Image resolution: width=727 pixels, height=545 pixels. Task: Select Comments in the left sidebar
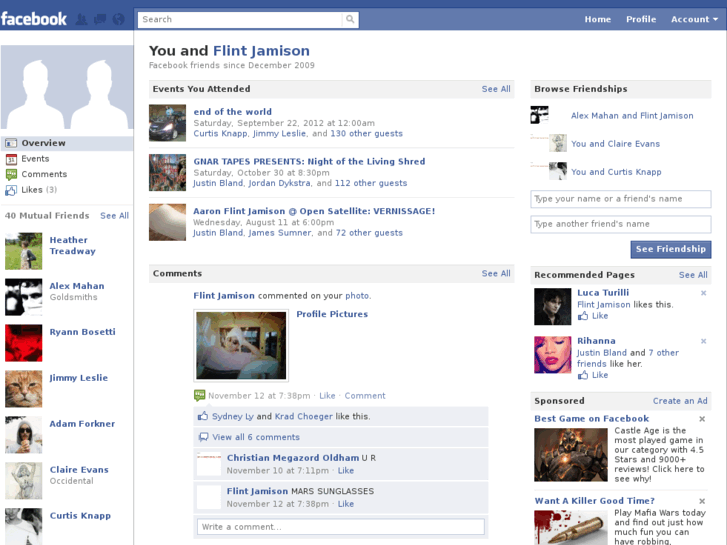point(67,174)
